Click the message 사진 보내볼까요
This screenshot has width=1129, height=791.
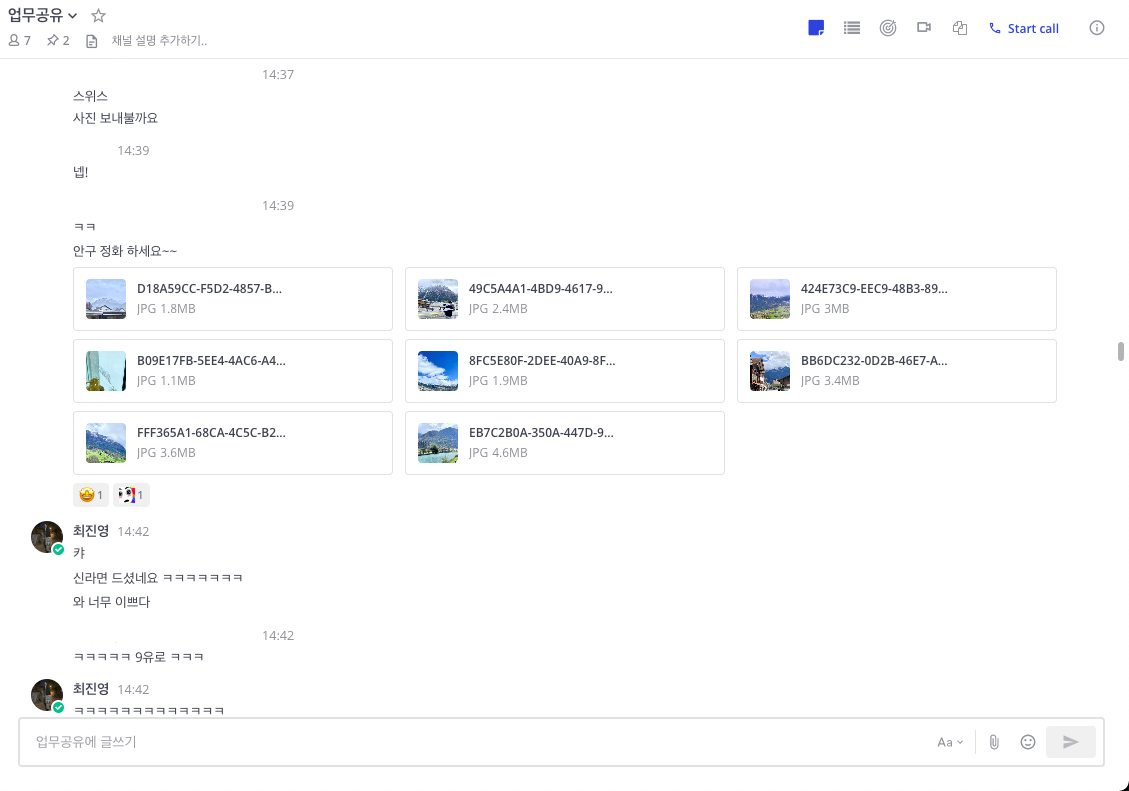click(115, 118)
